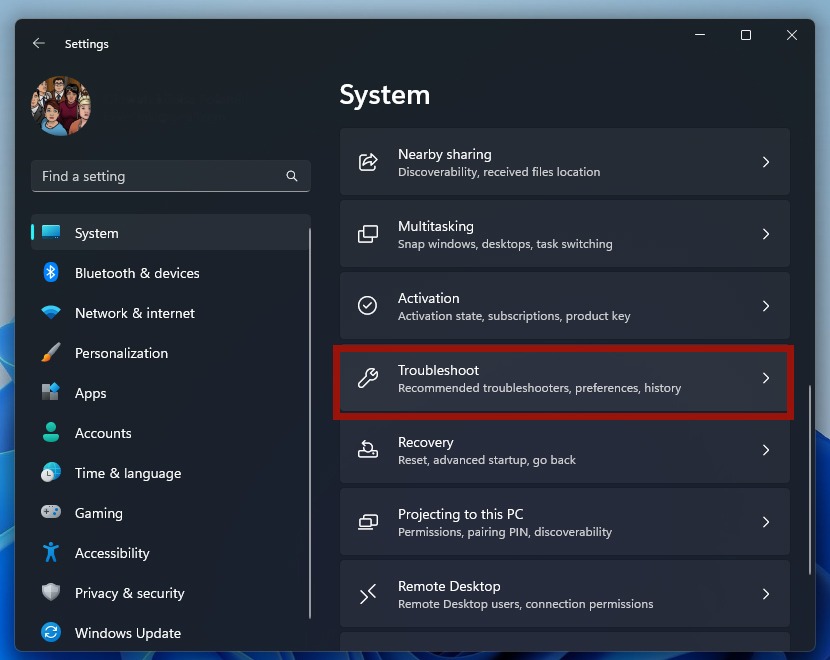
Task: Select Accounts in the sidebar
Action: [x=104, y=433]
